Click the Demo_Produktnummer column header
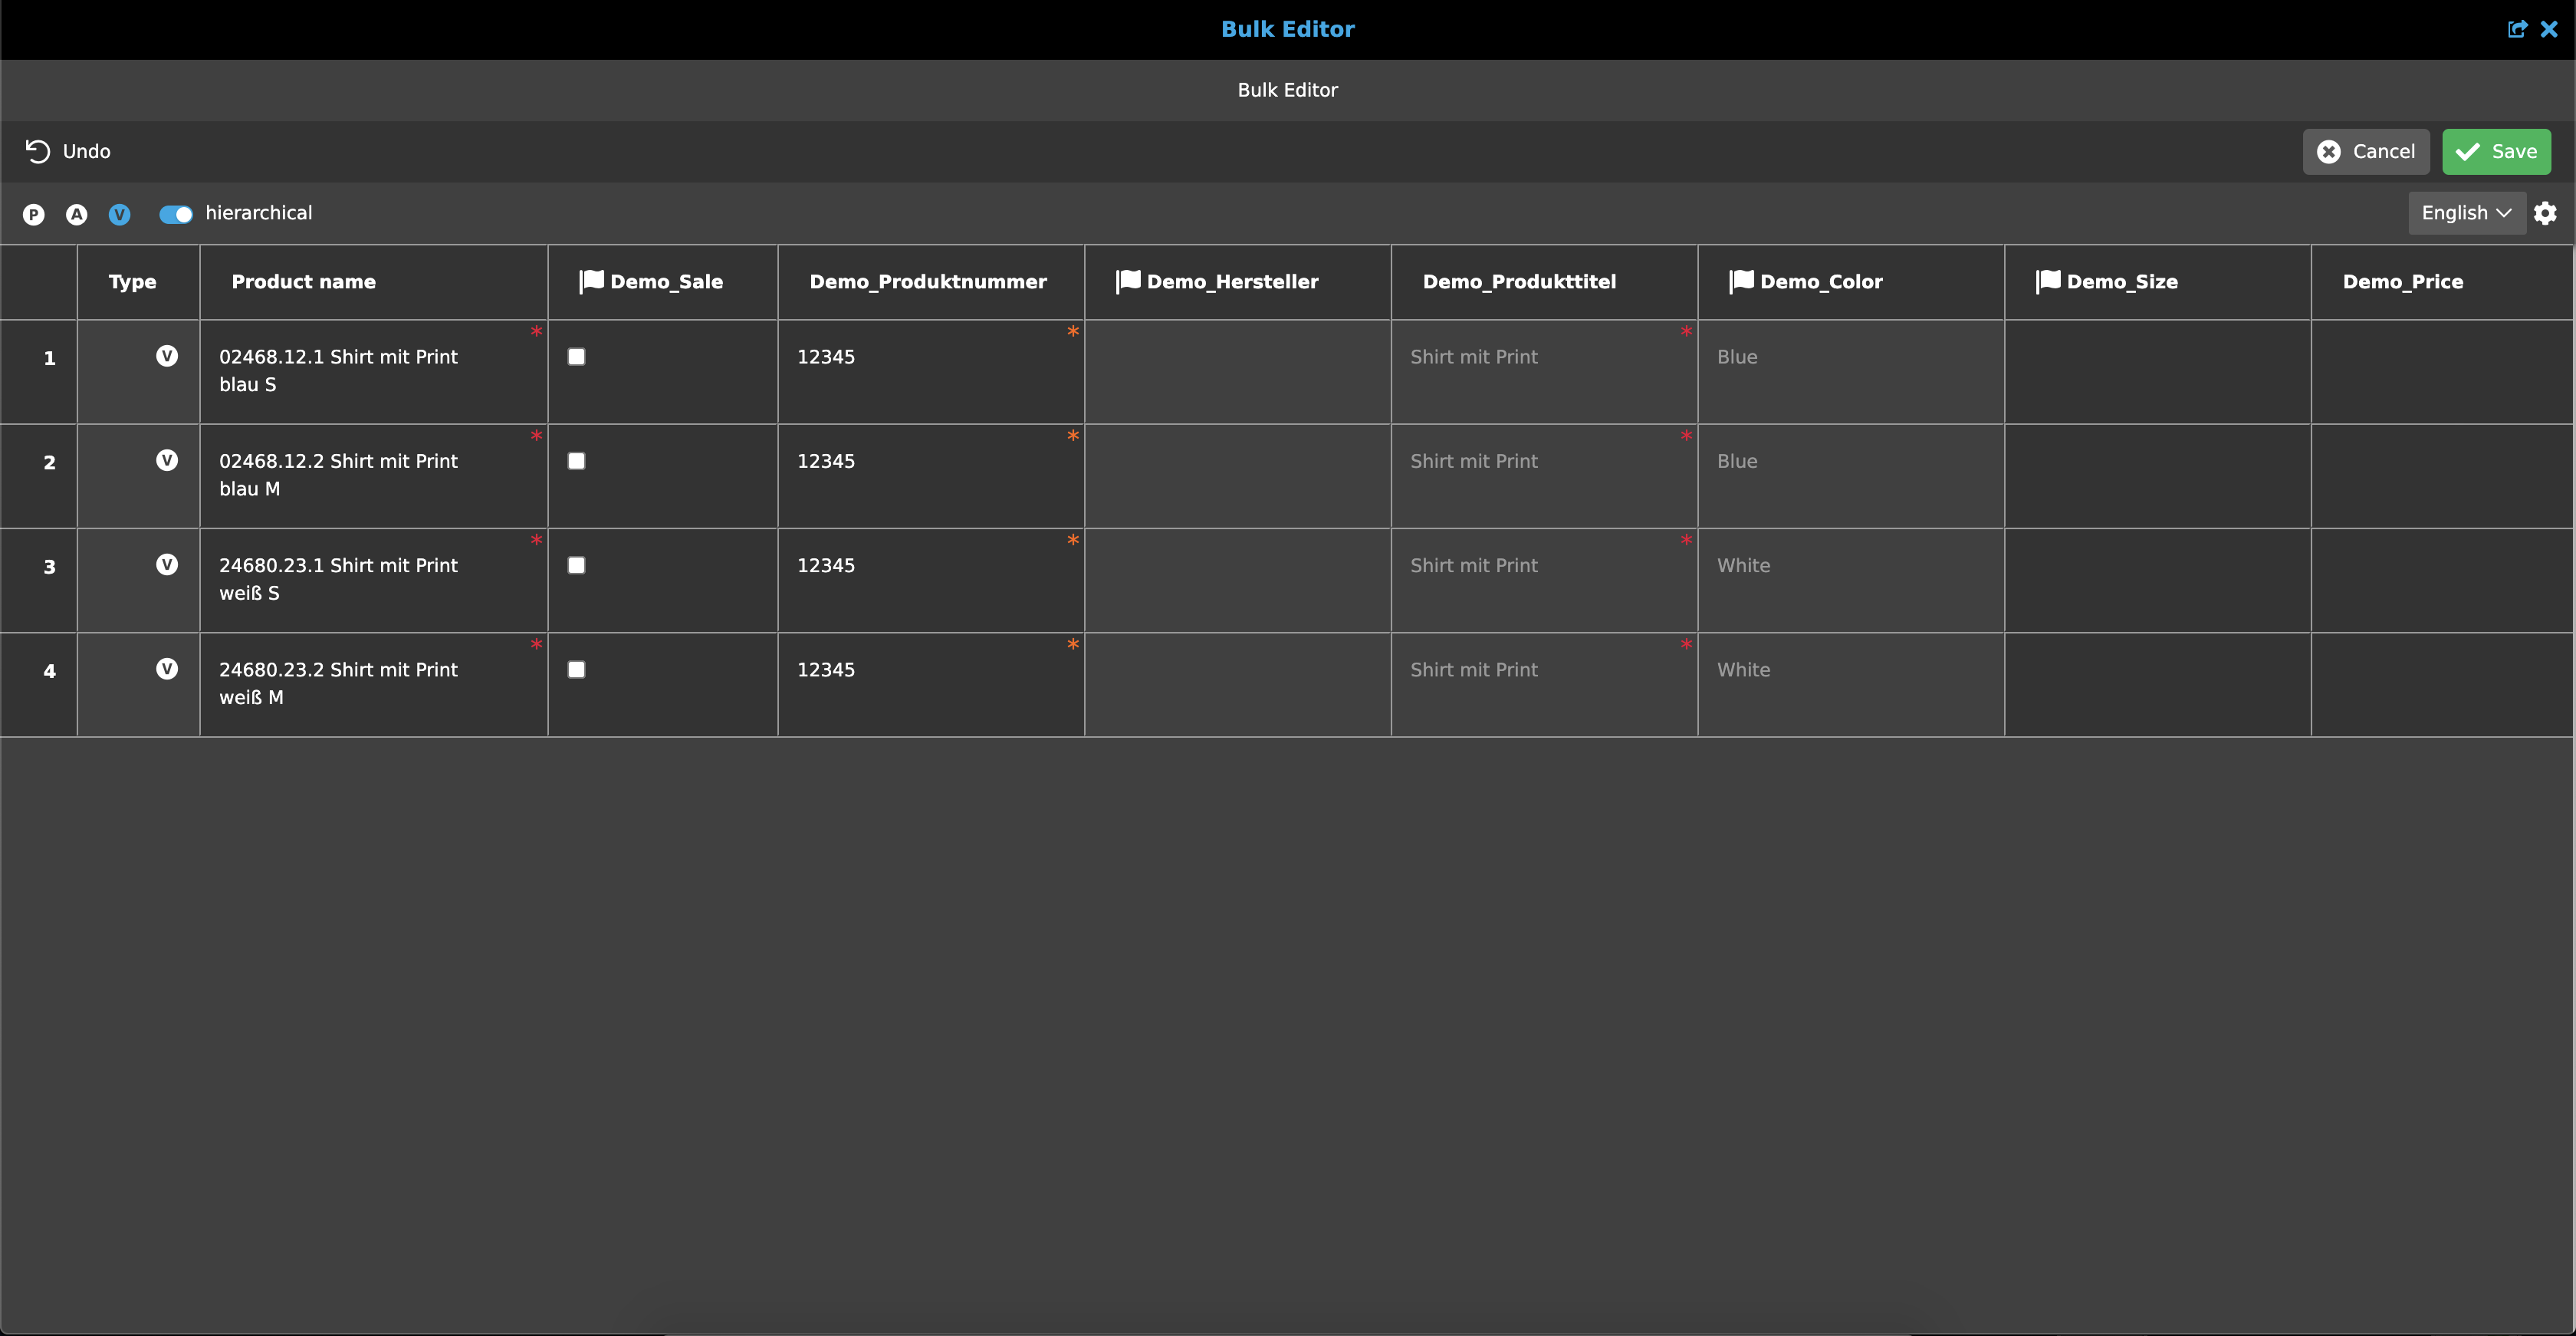This screenshot has width=2576, height=1336. (928, 282)
